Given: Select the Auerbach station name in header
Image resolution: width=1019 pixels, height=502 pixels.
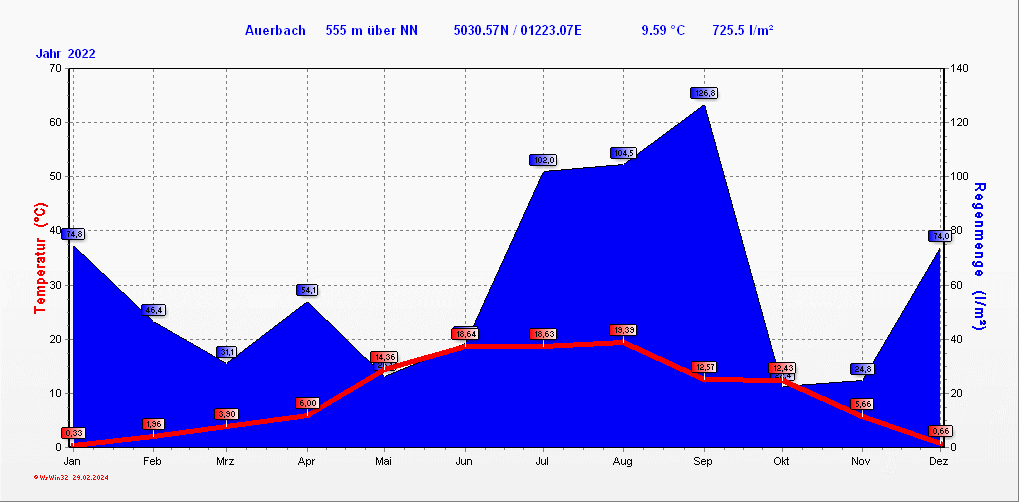Looking at the screenshot, I should click(x=275, y=30).
